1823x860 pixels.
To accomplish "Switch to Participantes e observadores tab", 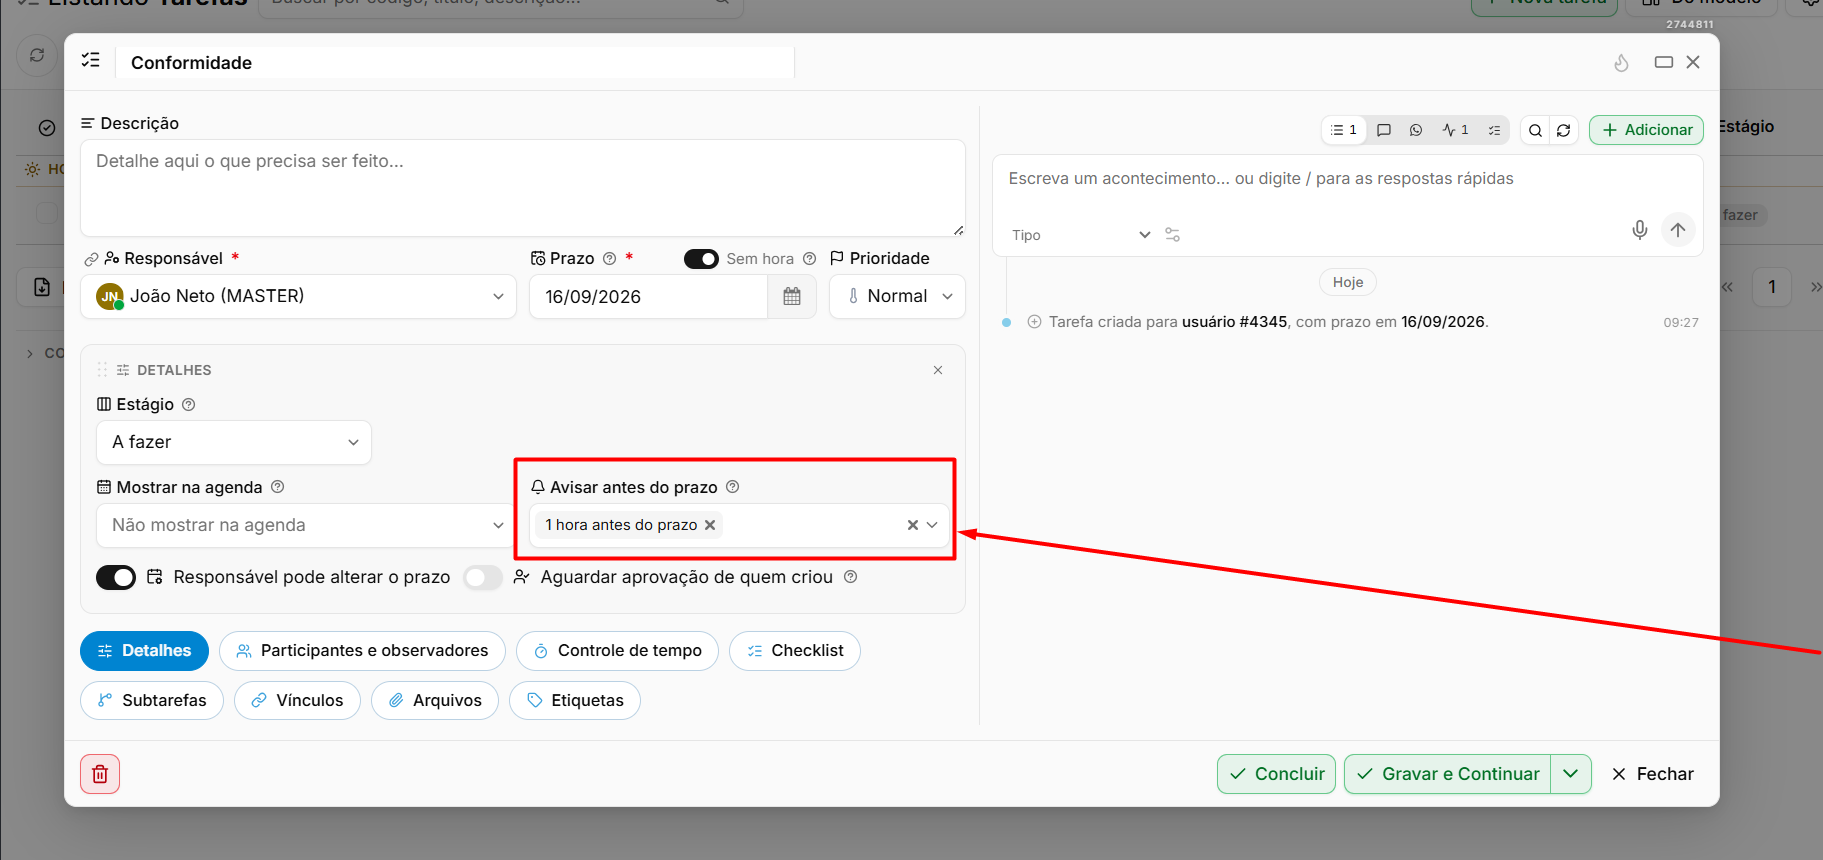I will [x=362, y=651].
